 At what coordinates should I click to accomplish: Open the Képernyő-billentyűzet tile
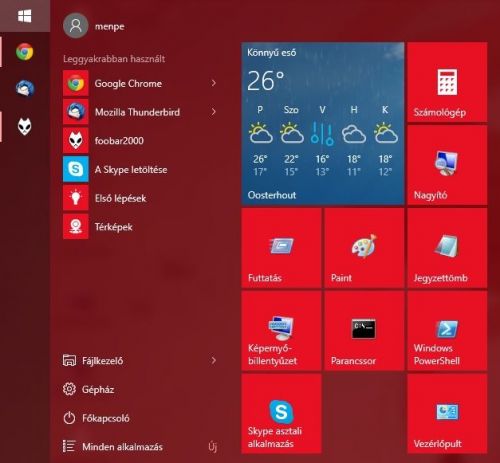click(281, 331)
